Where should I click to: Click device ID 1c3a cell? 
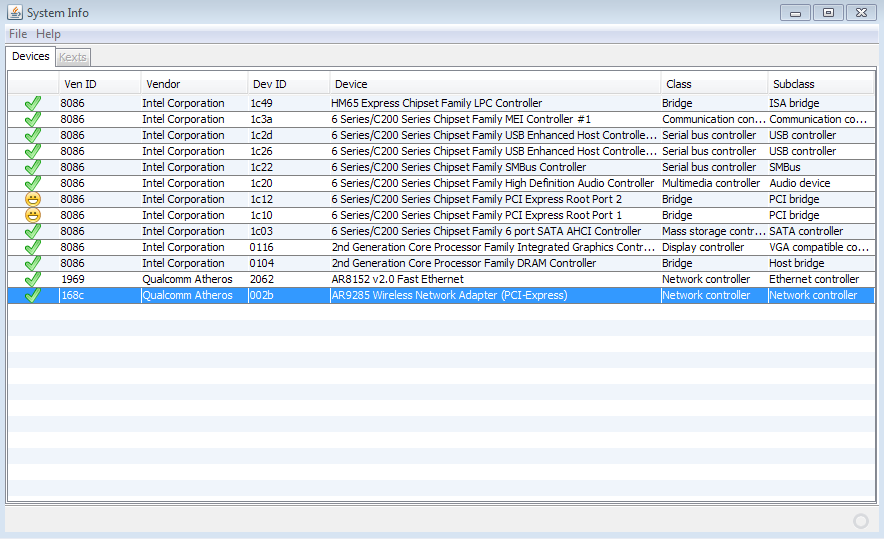click(x=289, y=119)
